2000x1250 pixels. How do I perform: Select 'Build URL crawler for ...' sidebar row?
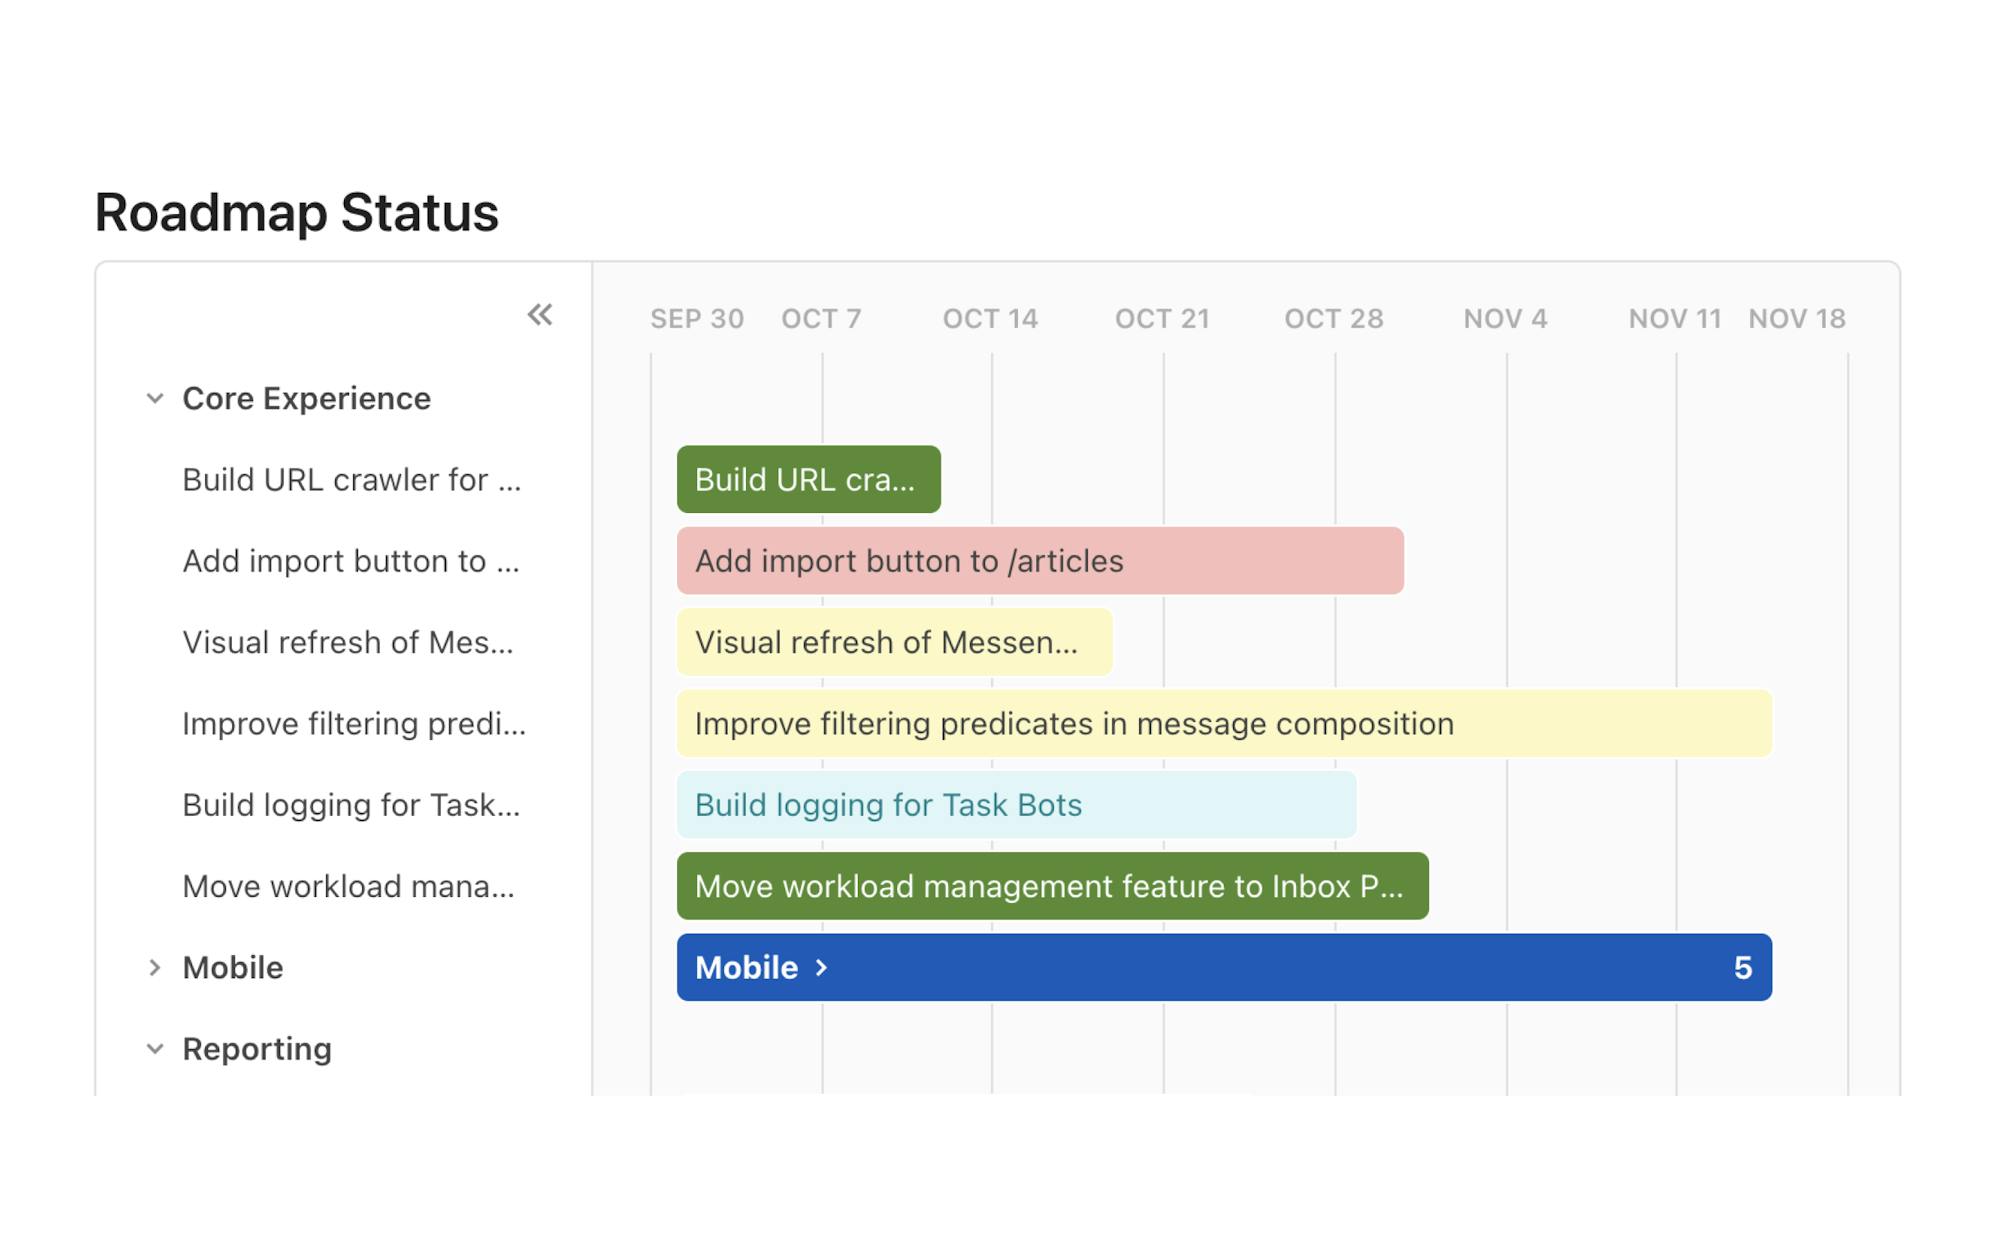click(x=351, y=480)
